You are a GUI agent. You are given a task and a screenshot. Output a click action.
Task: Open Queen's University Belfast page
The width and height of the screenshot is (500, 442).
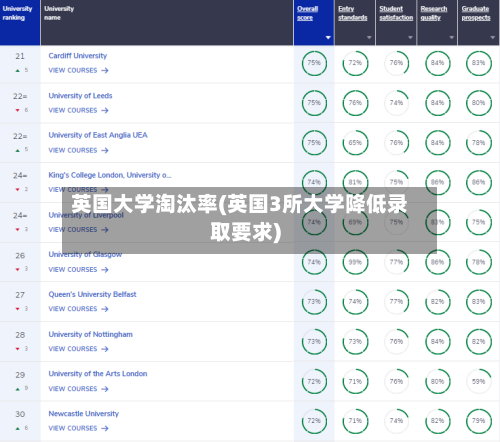(92, 294)
